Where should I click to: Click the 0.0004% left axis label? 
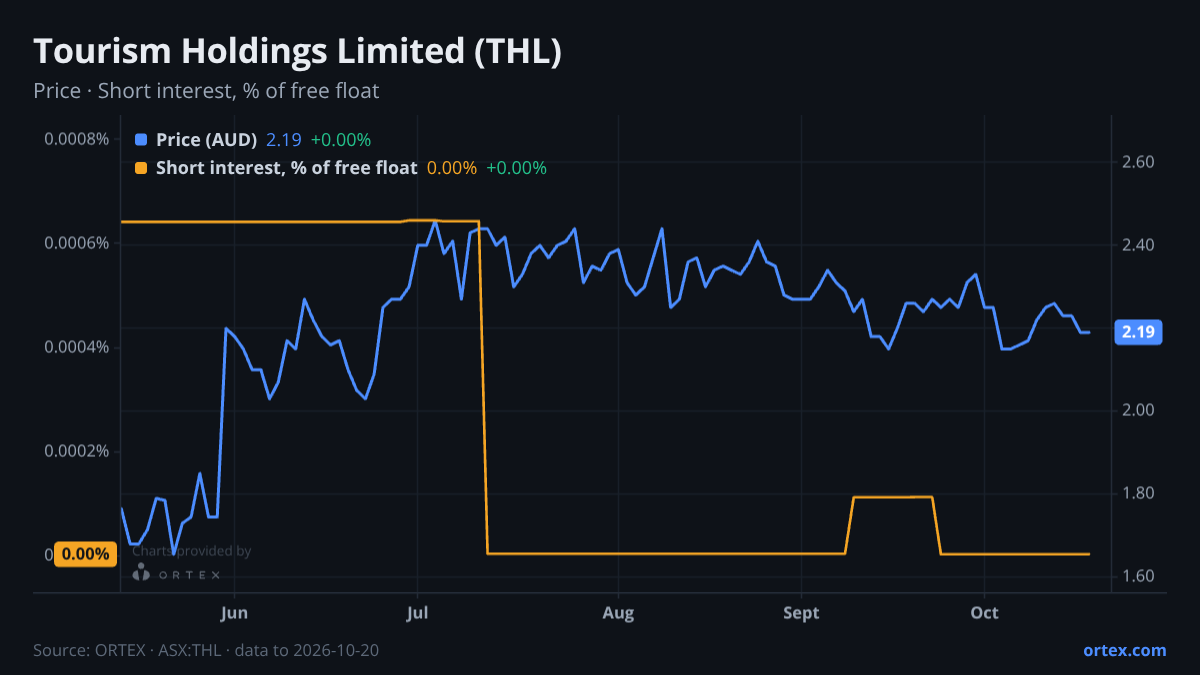[x=77, y=347]
